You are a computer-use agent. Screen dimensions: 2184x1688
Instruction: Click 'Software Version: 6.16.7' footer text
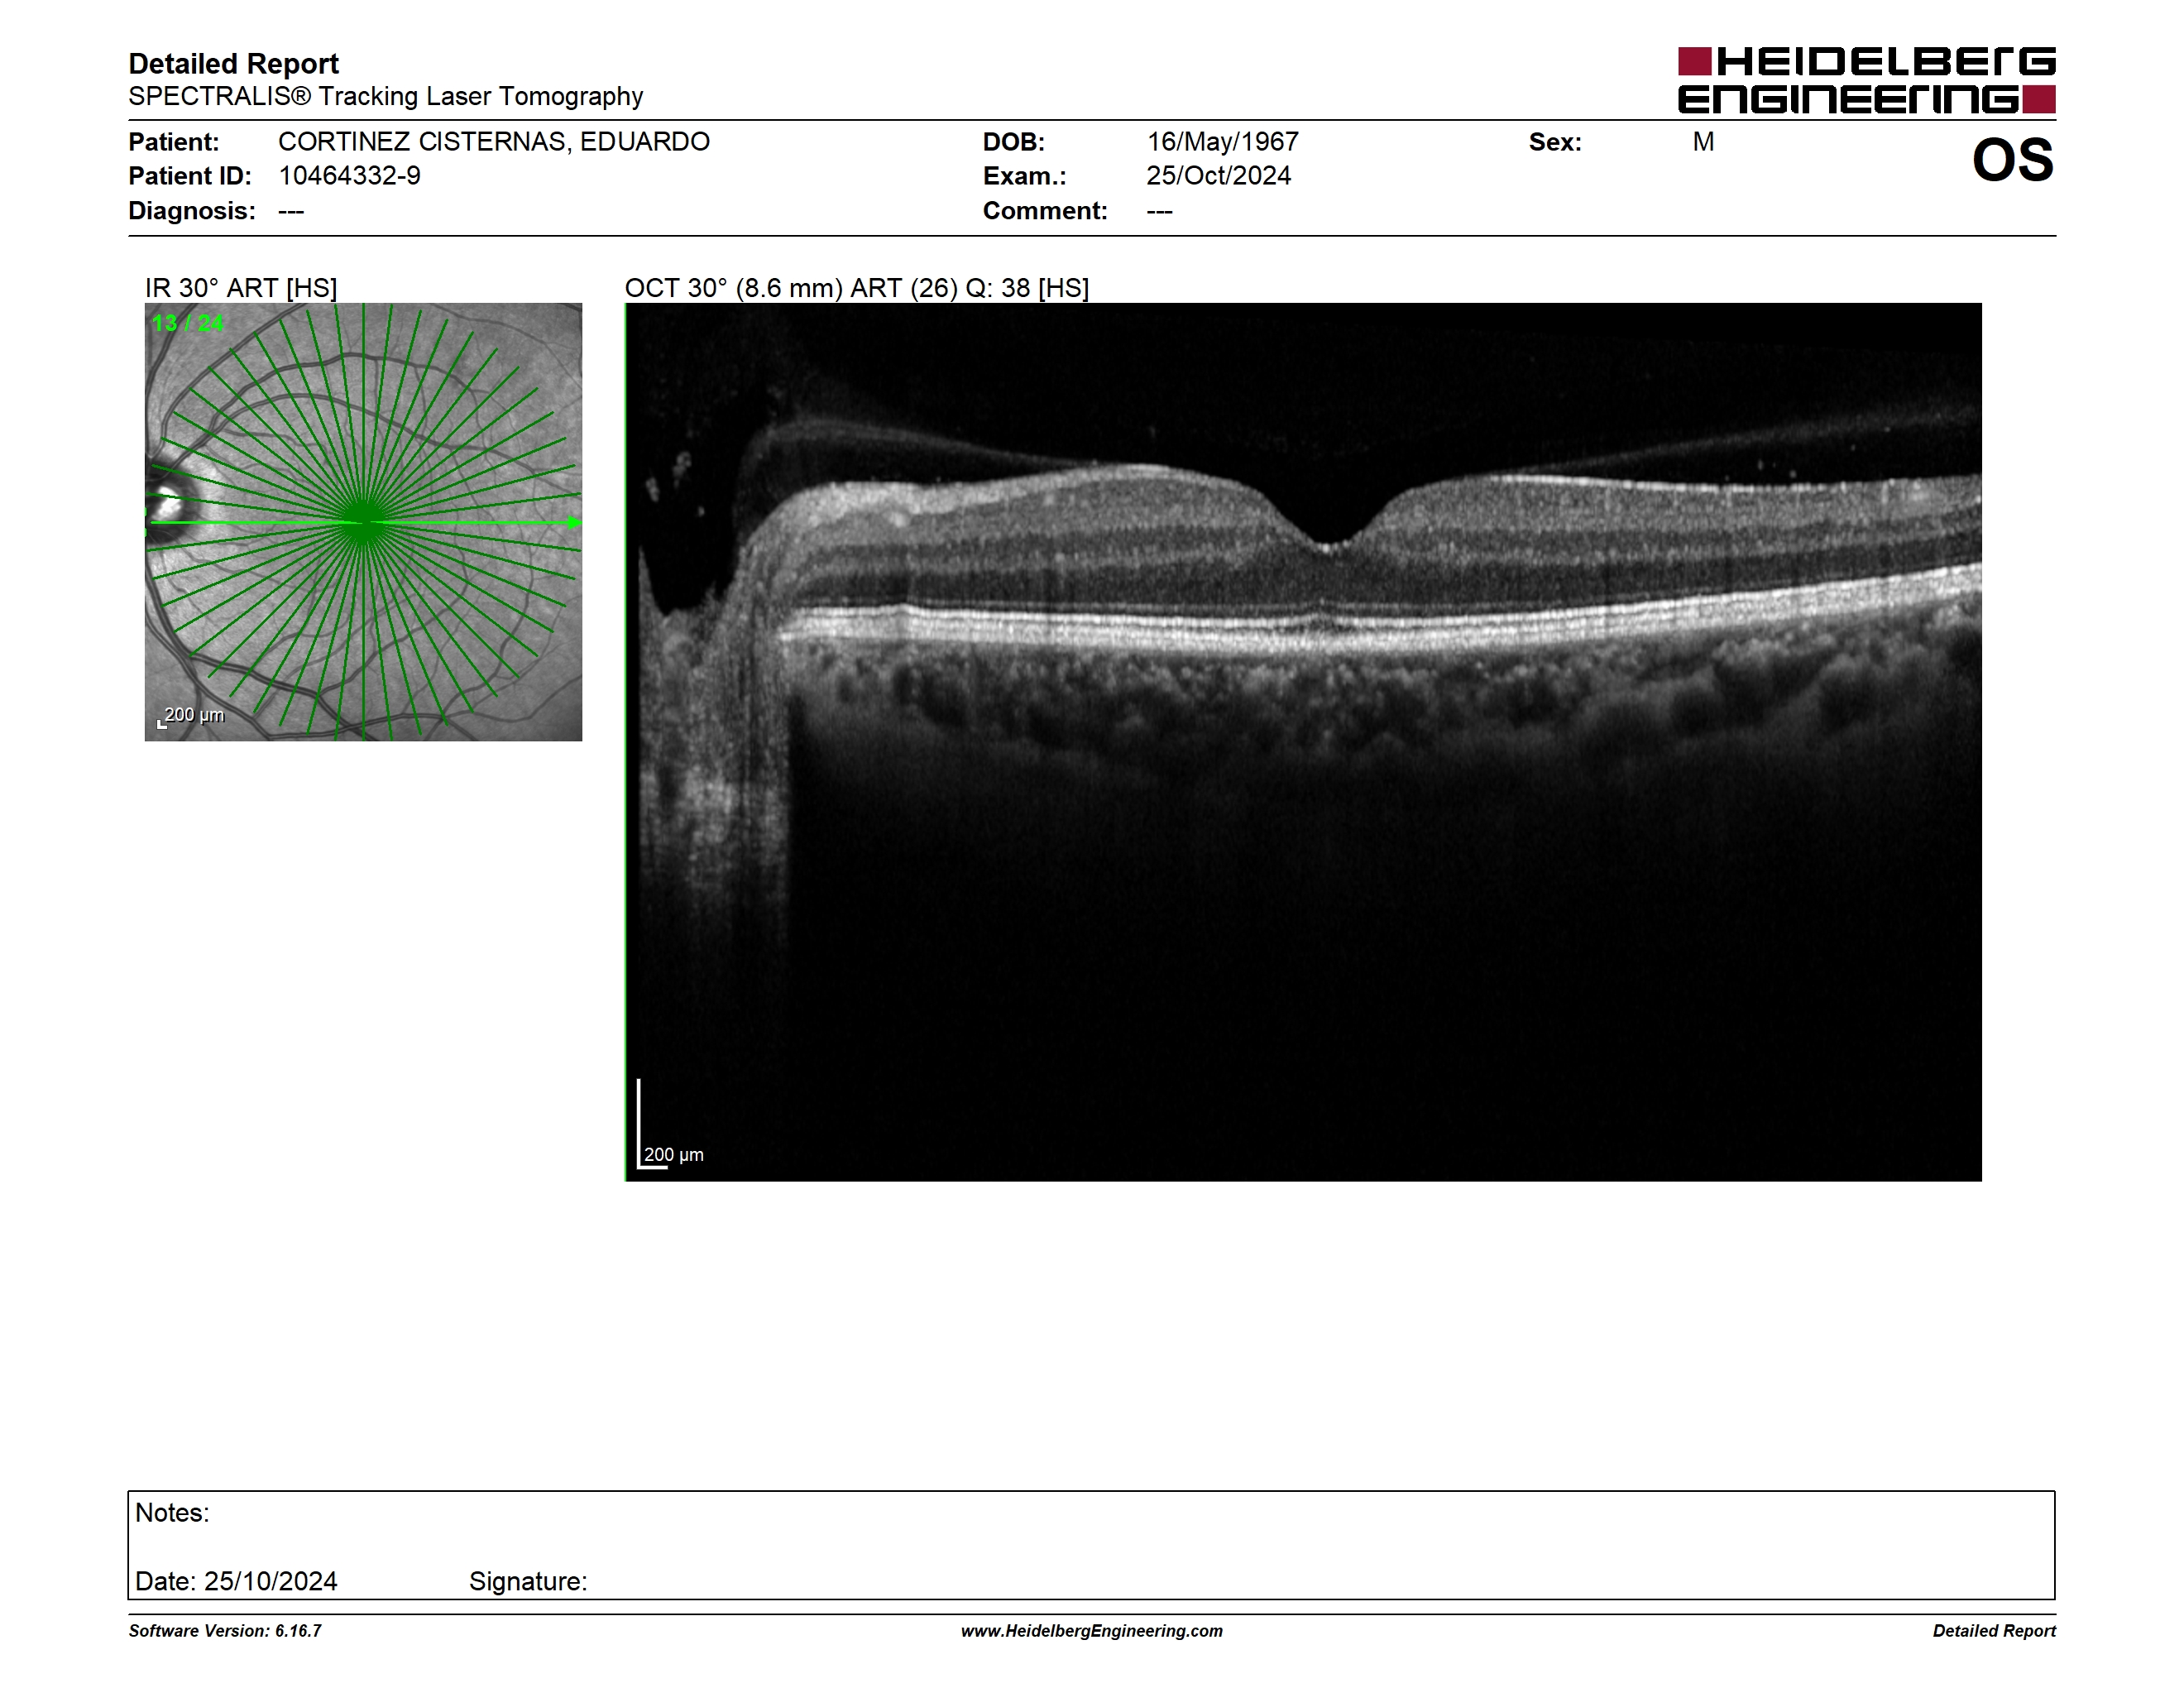[225, 1631]
